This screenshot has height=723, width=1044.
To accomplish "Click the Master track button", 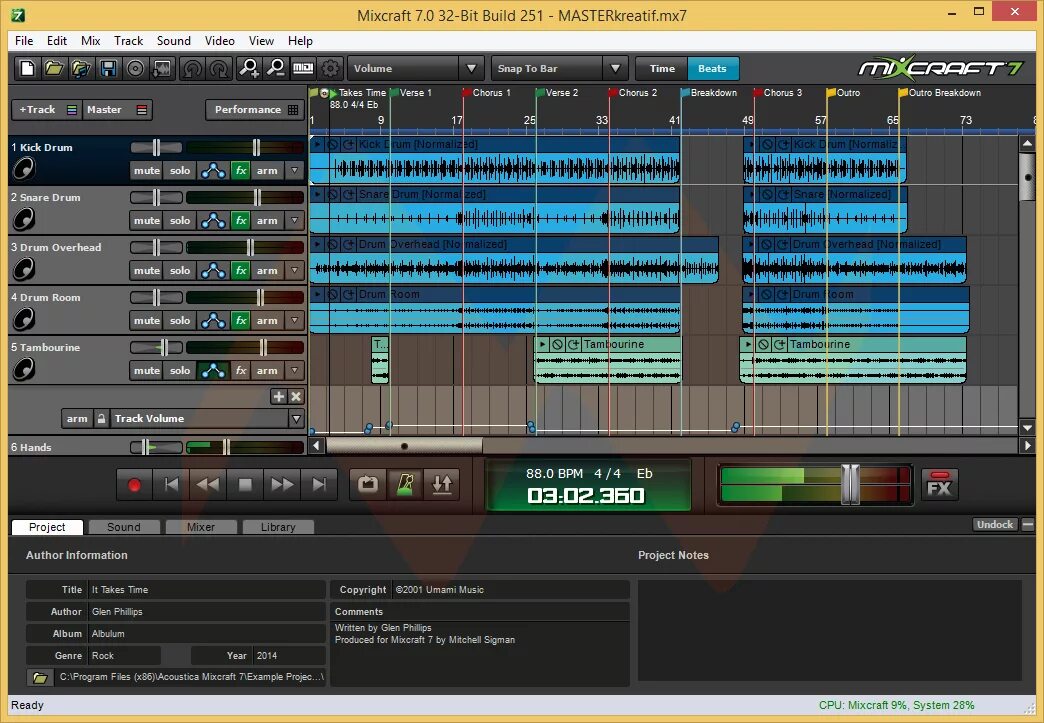I will coord(117,110).
